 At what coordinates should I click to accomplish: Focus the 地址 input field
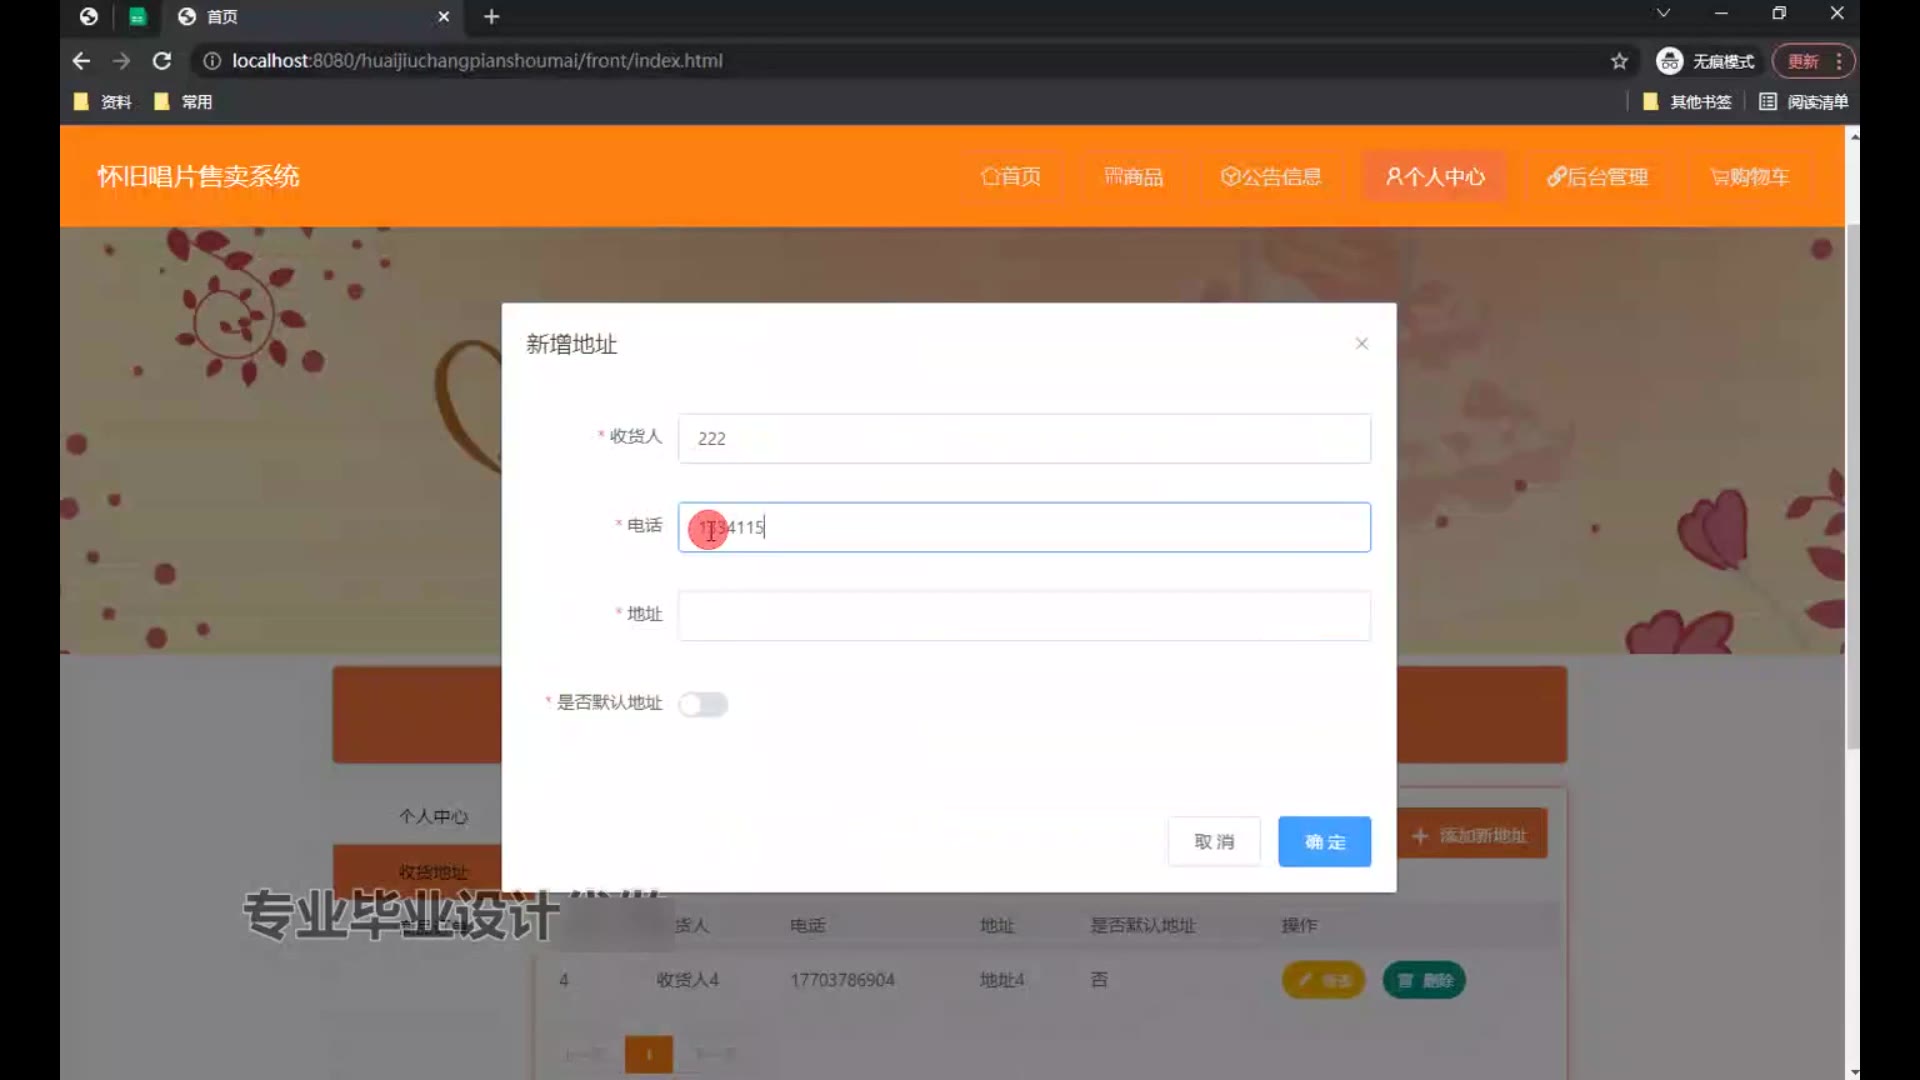(x=1023, y=615)
